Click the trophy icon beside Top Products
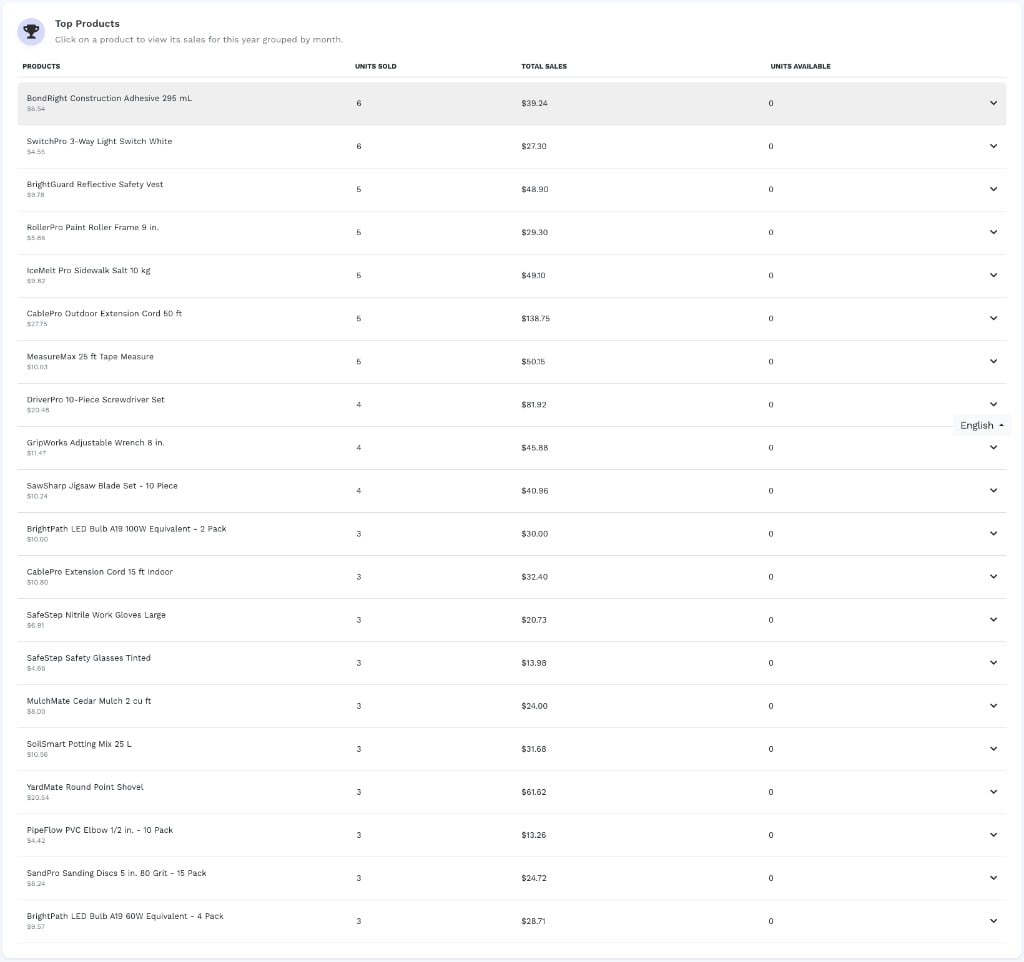This screenshot has width=1024, height=962. pos(31,31)
